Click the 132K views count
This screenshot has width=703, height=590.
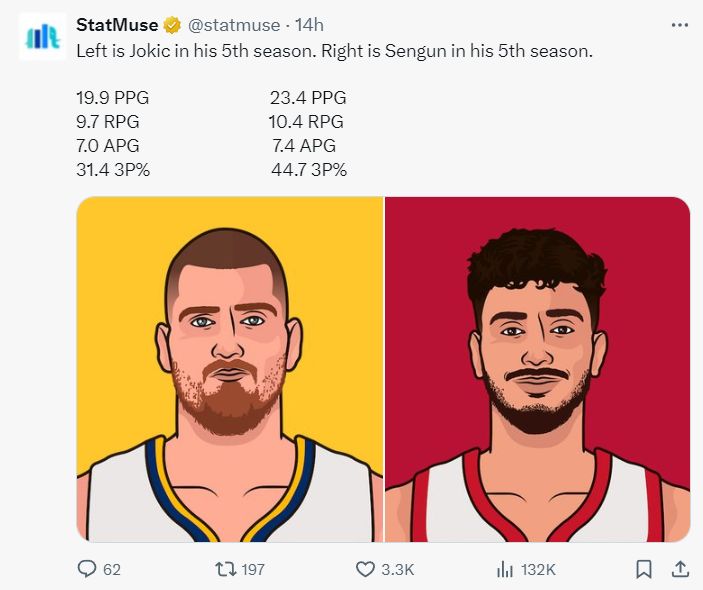(538, 569)
